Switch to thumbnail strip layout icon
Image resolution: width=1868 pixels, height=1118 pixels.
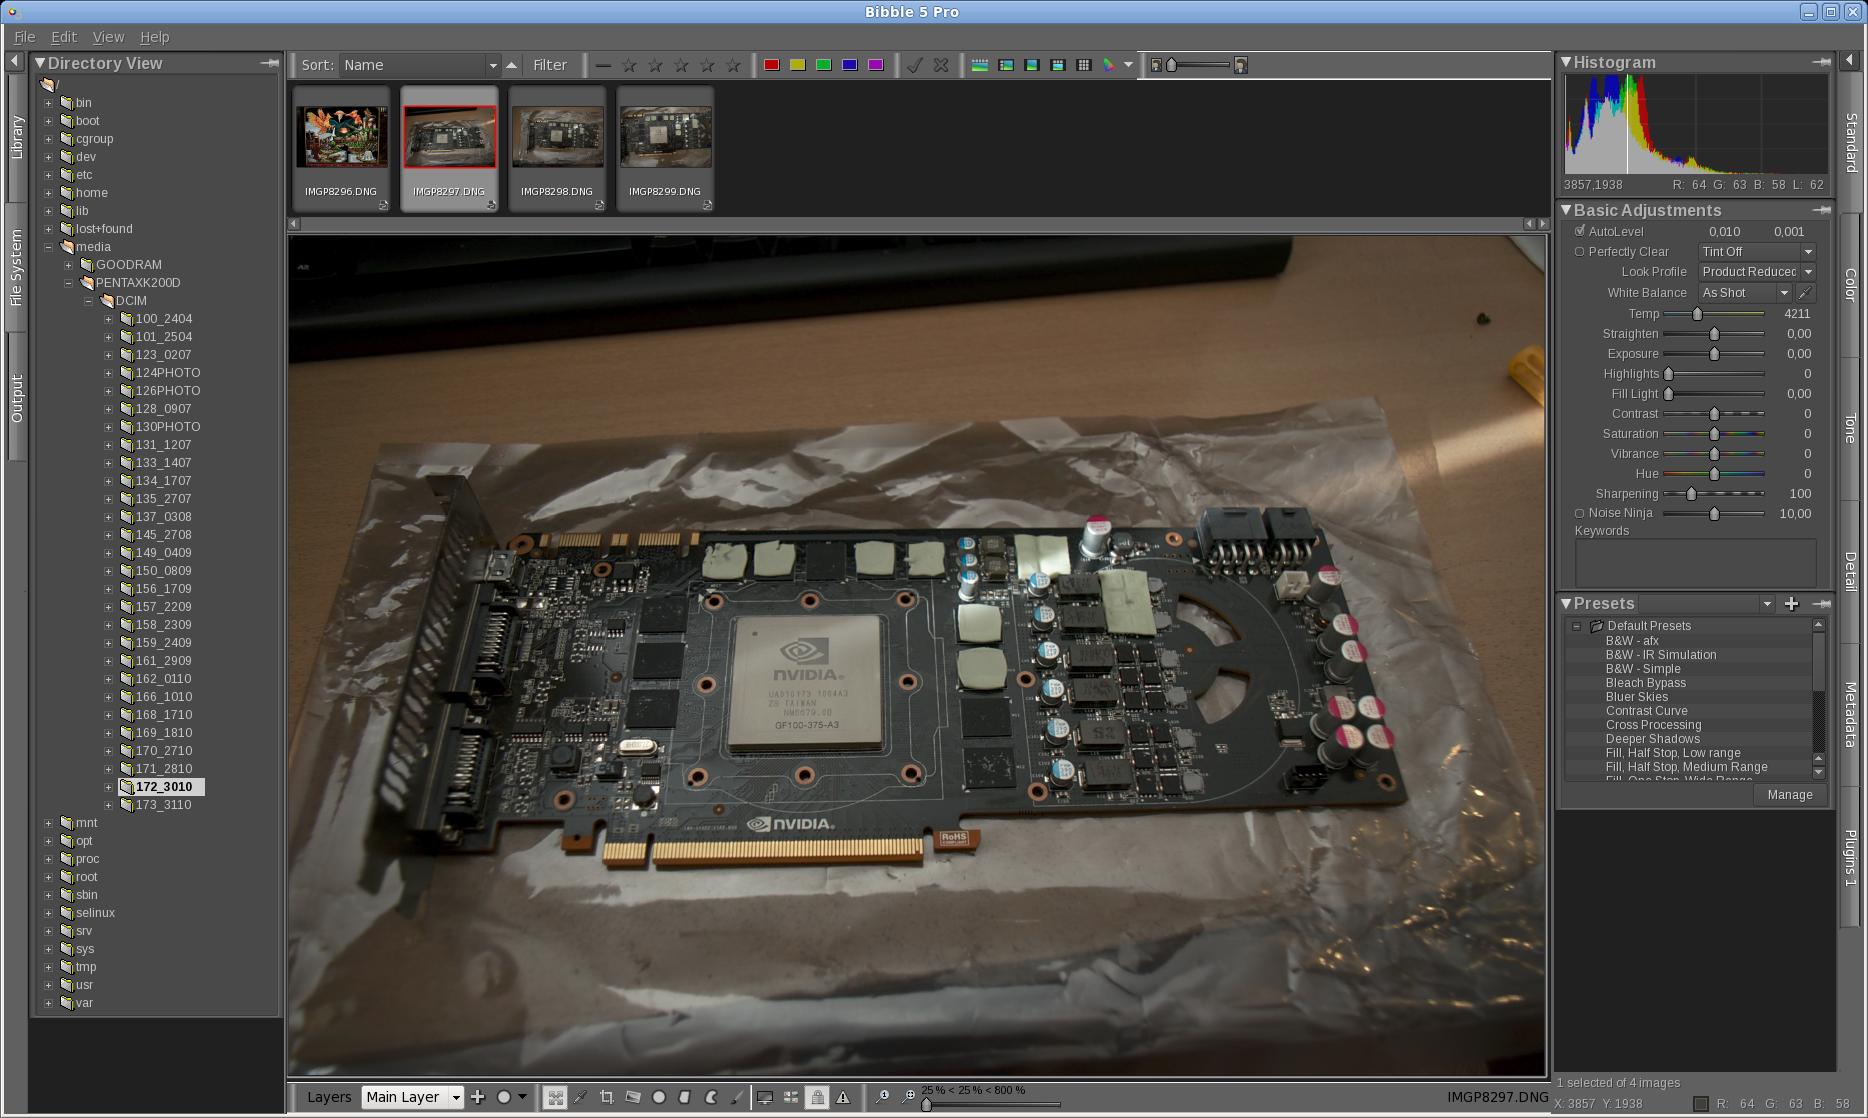click(980, 65)
